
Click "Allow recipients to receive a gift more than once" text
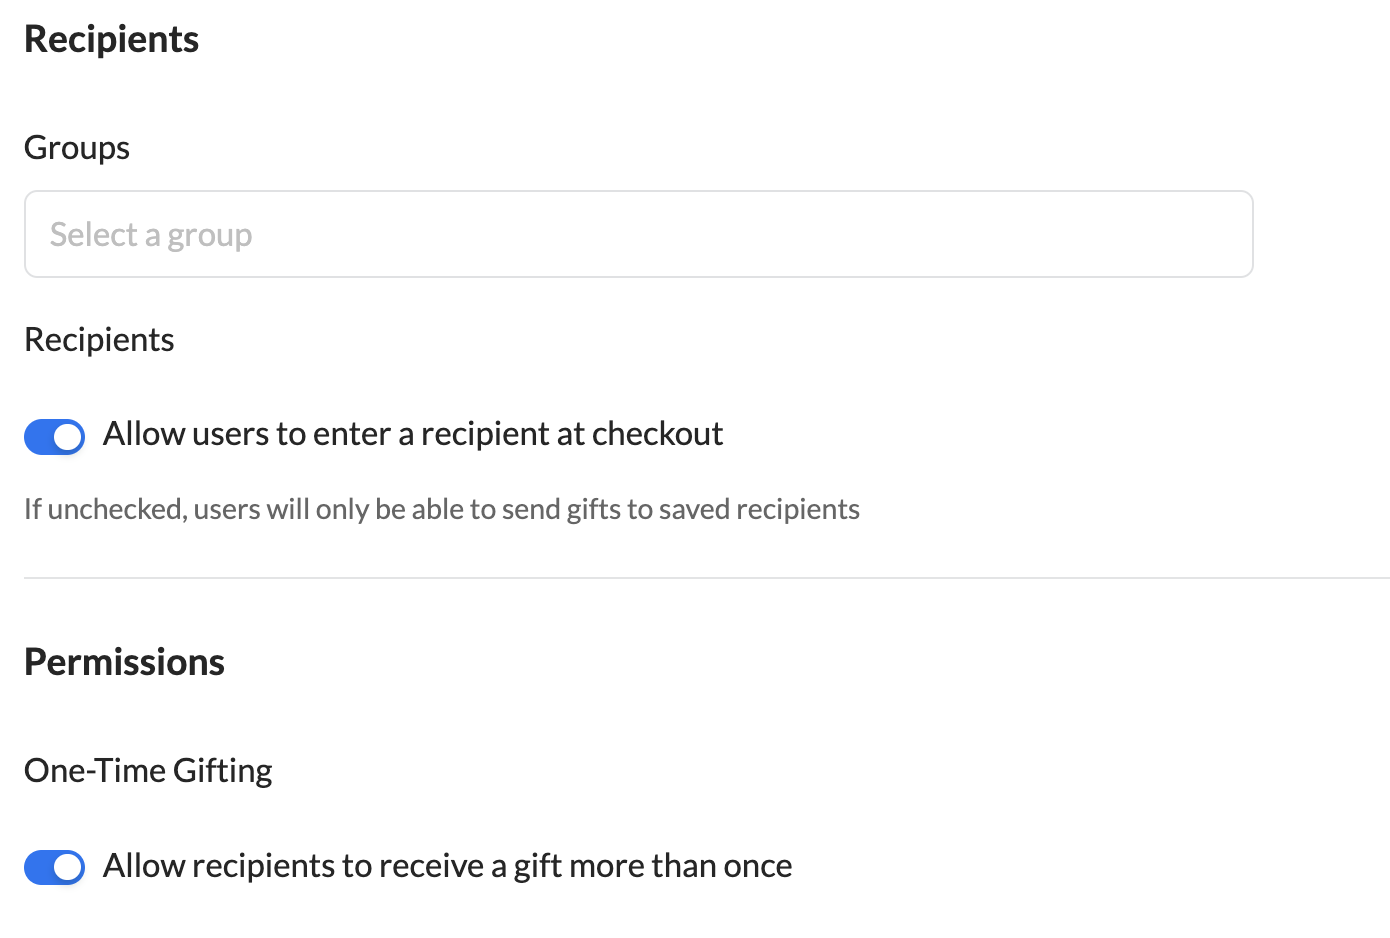[x=447, y=866]
